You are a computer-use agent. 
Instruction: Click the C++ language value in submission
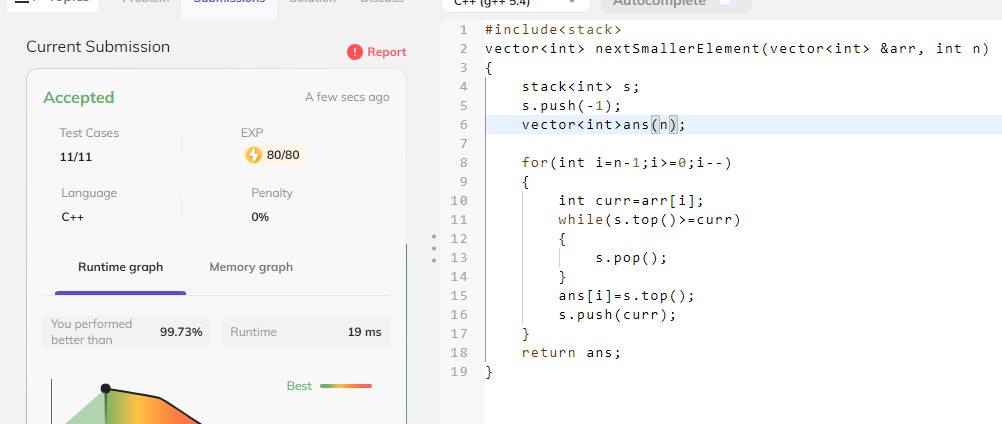pos(73,217)
